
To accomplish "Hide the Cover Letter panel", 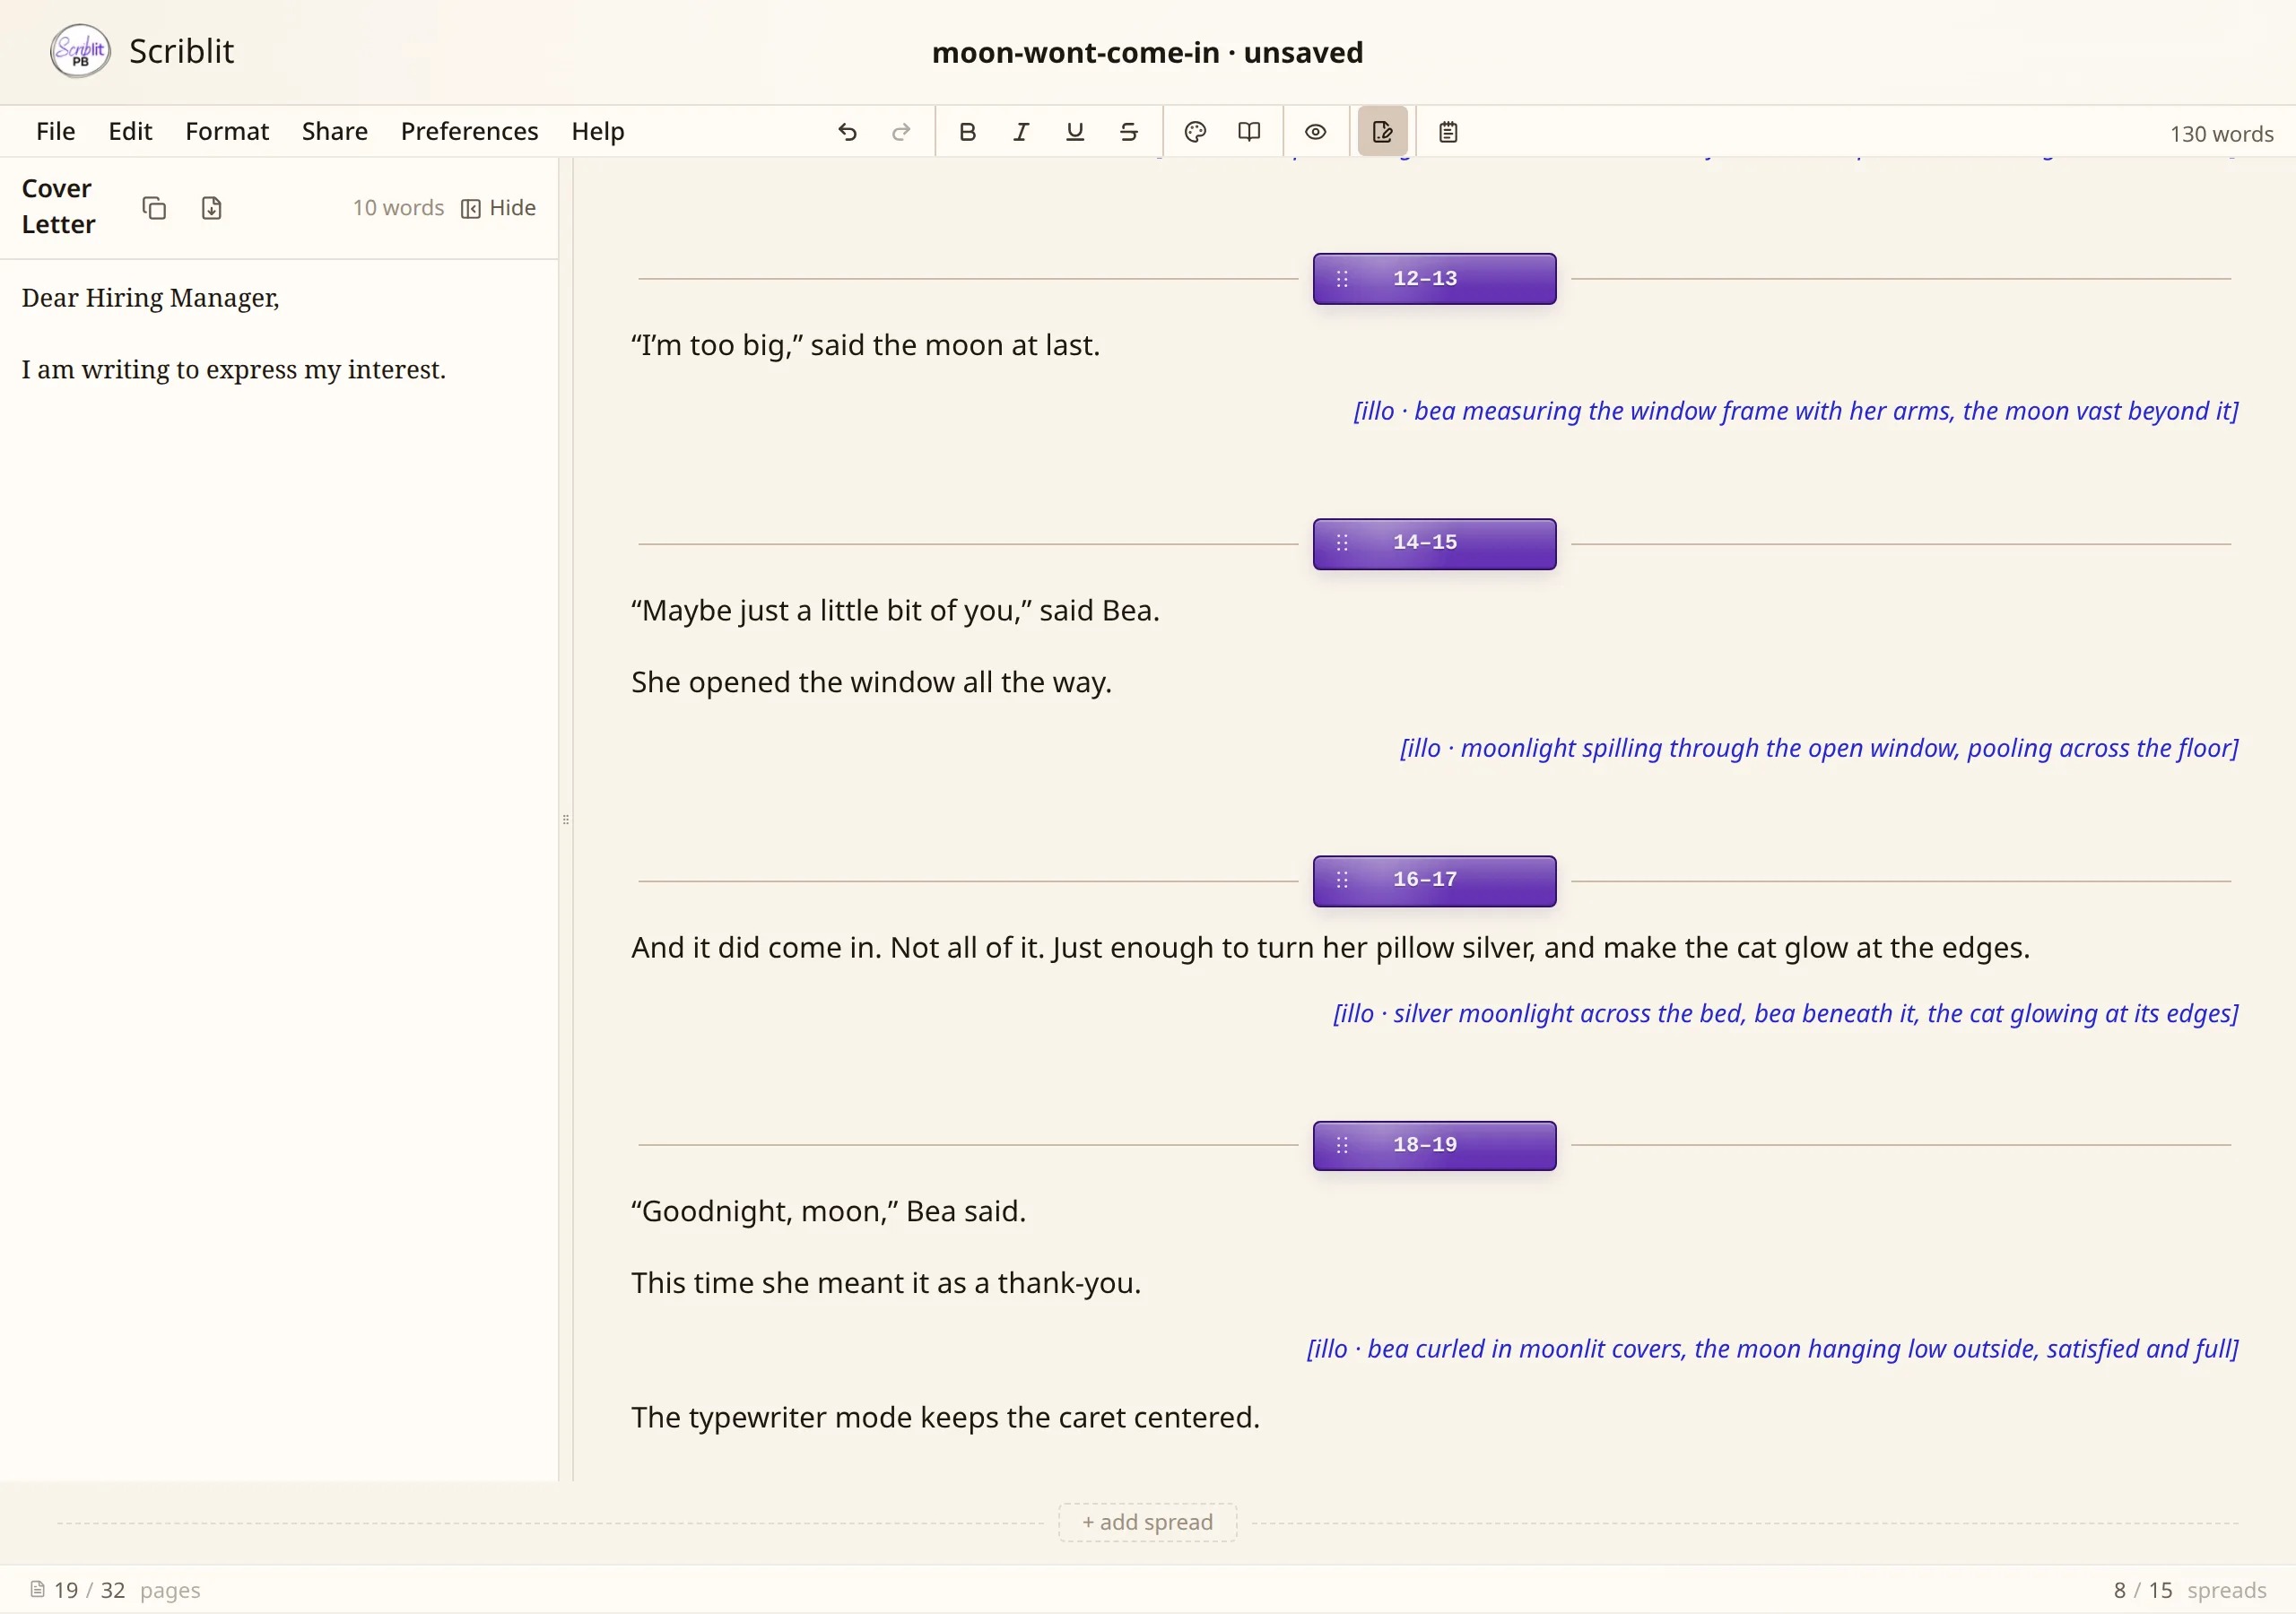I will (x=499, y=208).
